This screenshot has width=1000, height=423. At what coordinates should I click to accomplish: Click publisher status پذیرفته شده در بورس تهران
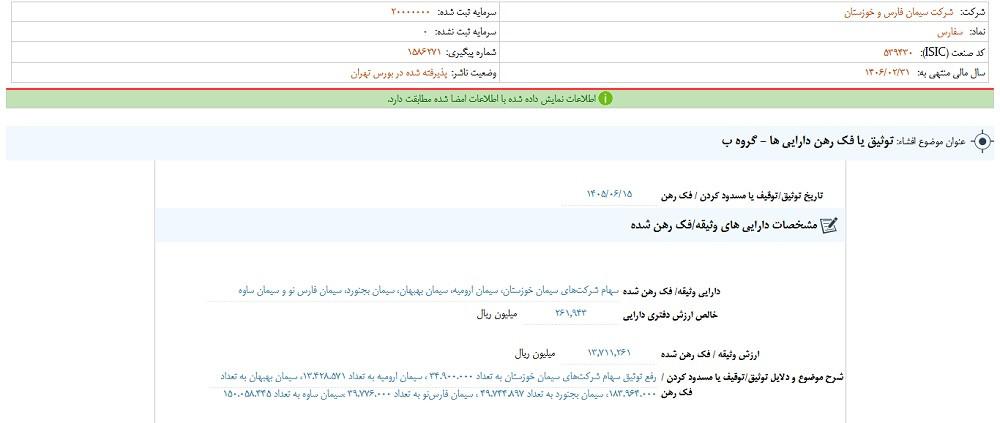coord(400,73)
